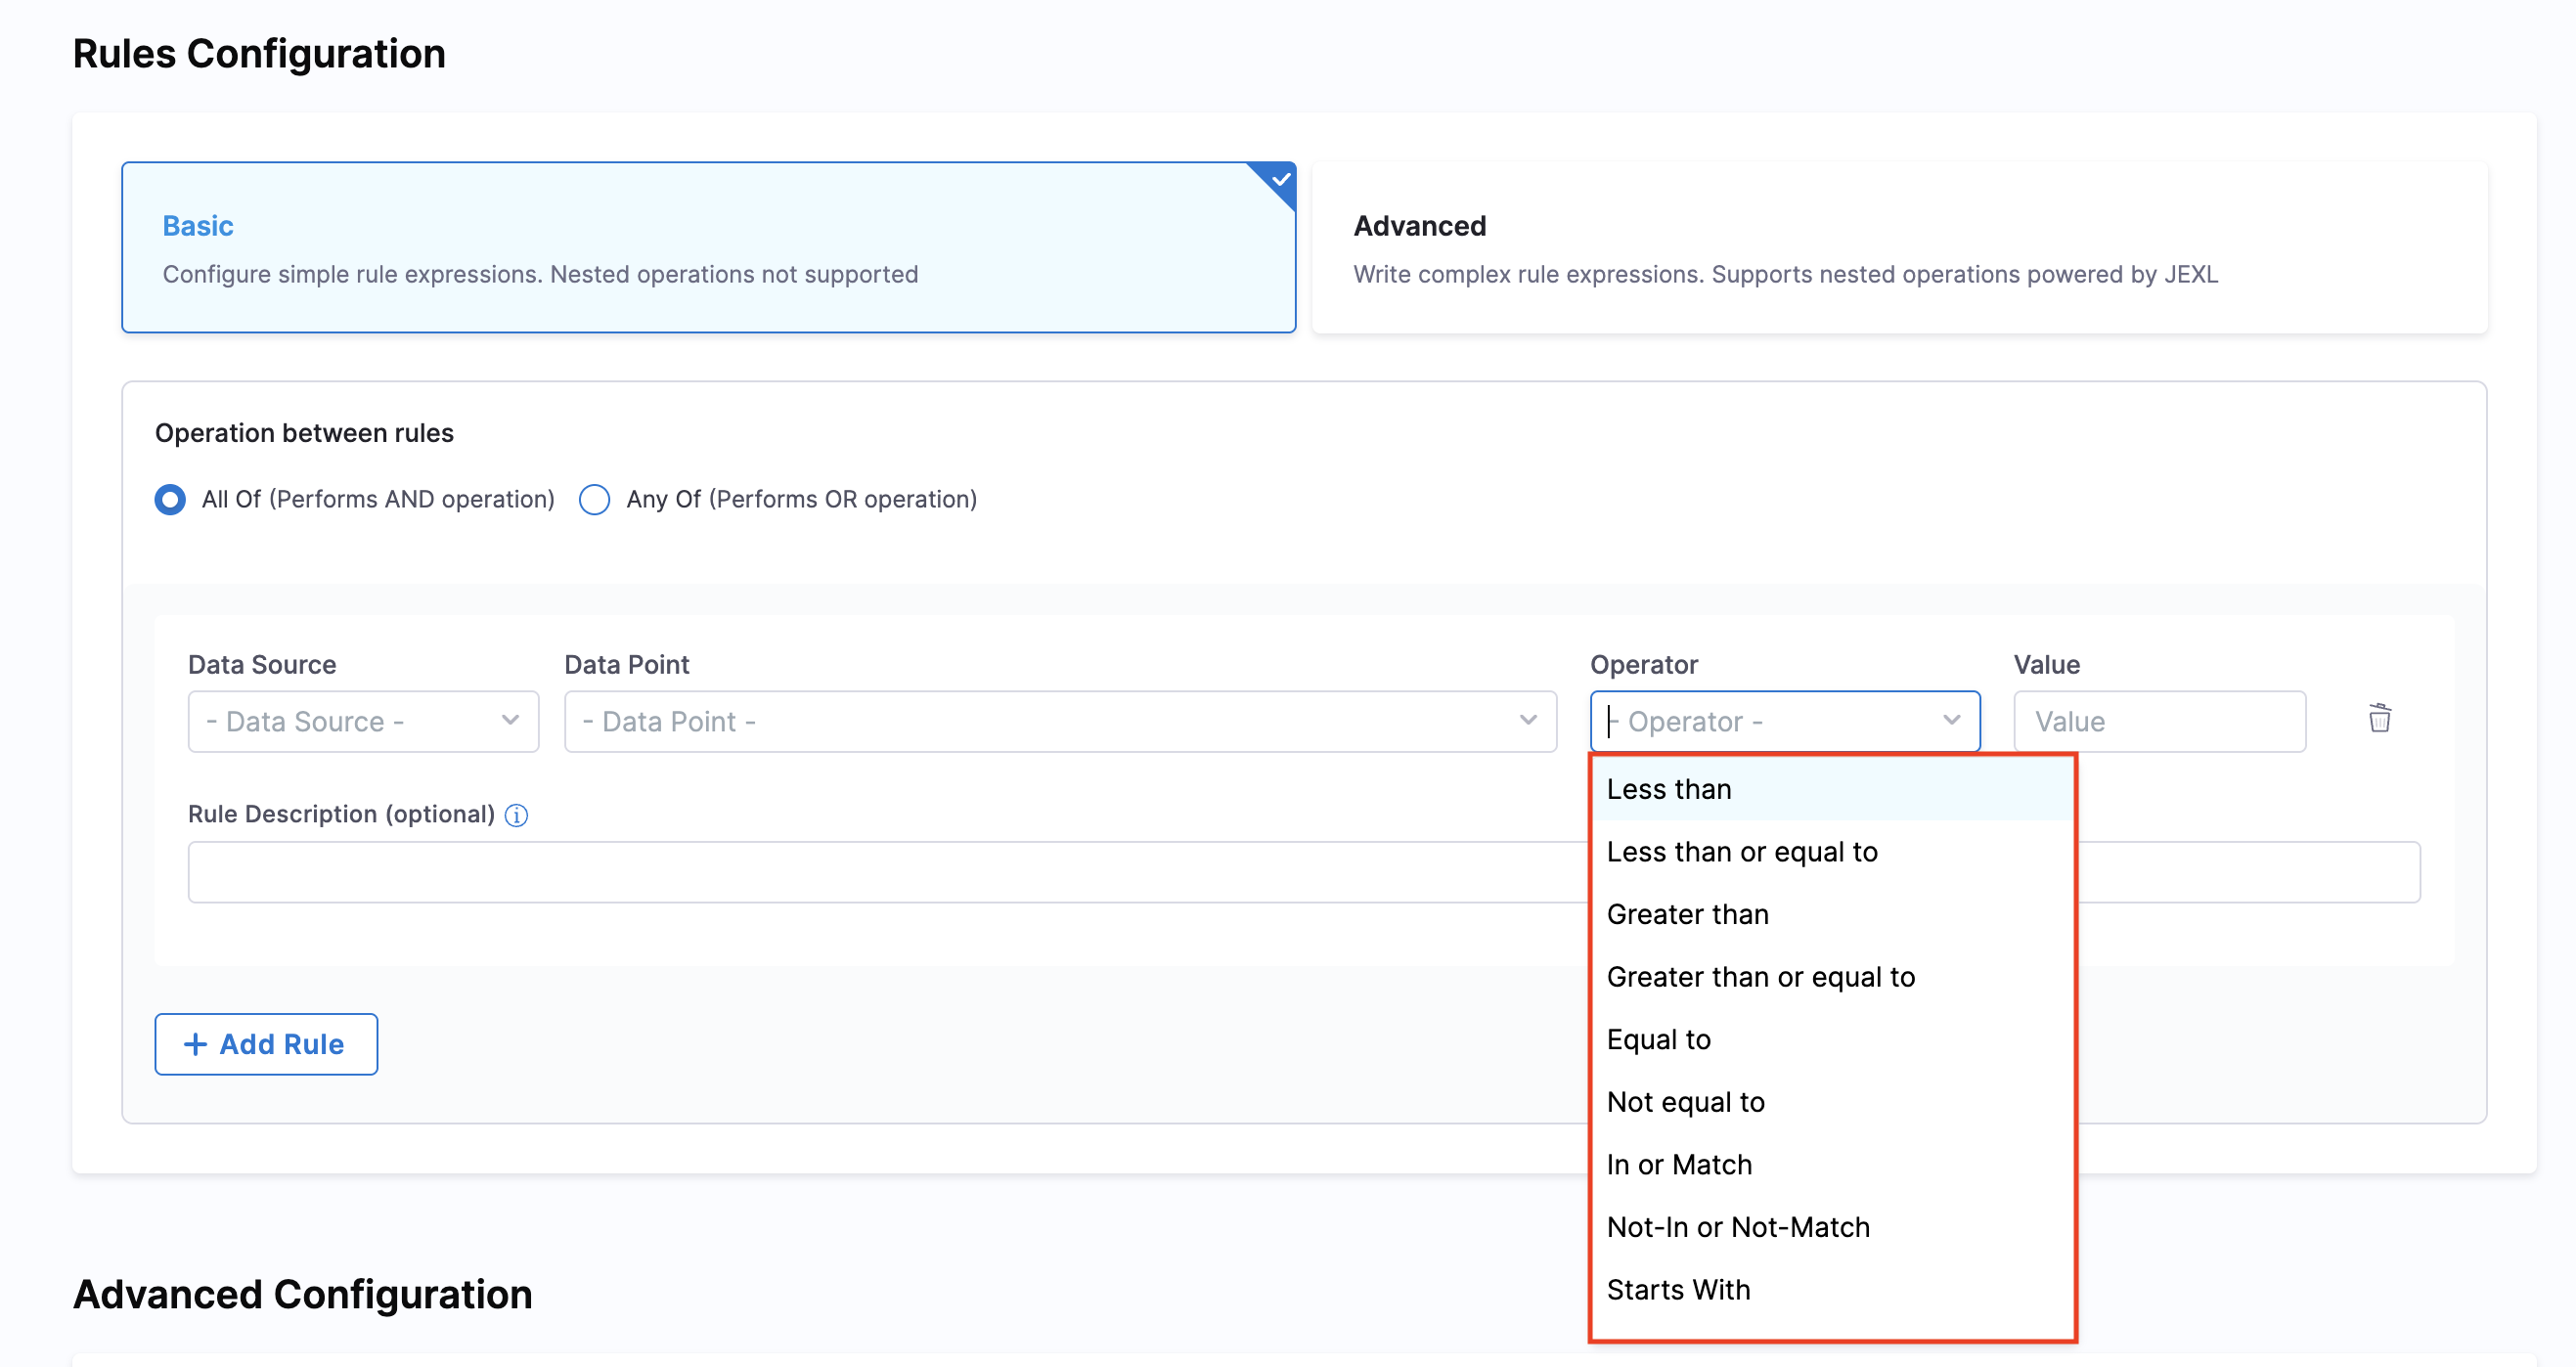Select the Starts With operator
2576x1367 pixels.
coord(1678,1290)
